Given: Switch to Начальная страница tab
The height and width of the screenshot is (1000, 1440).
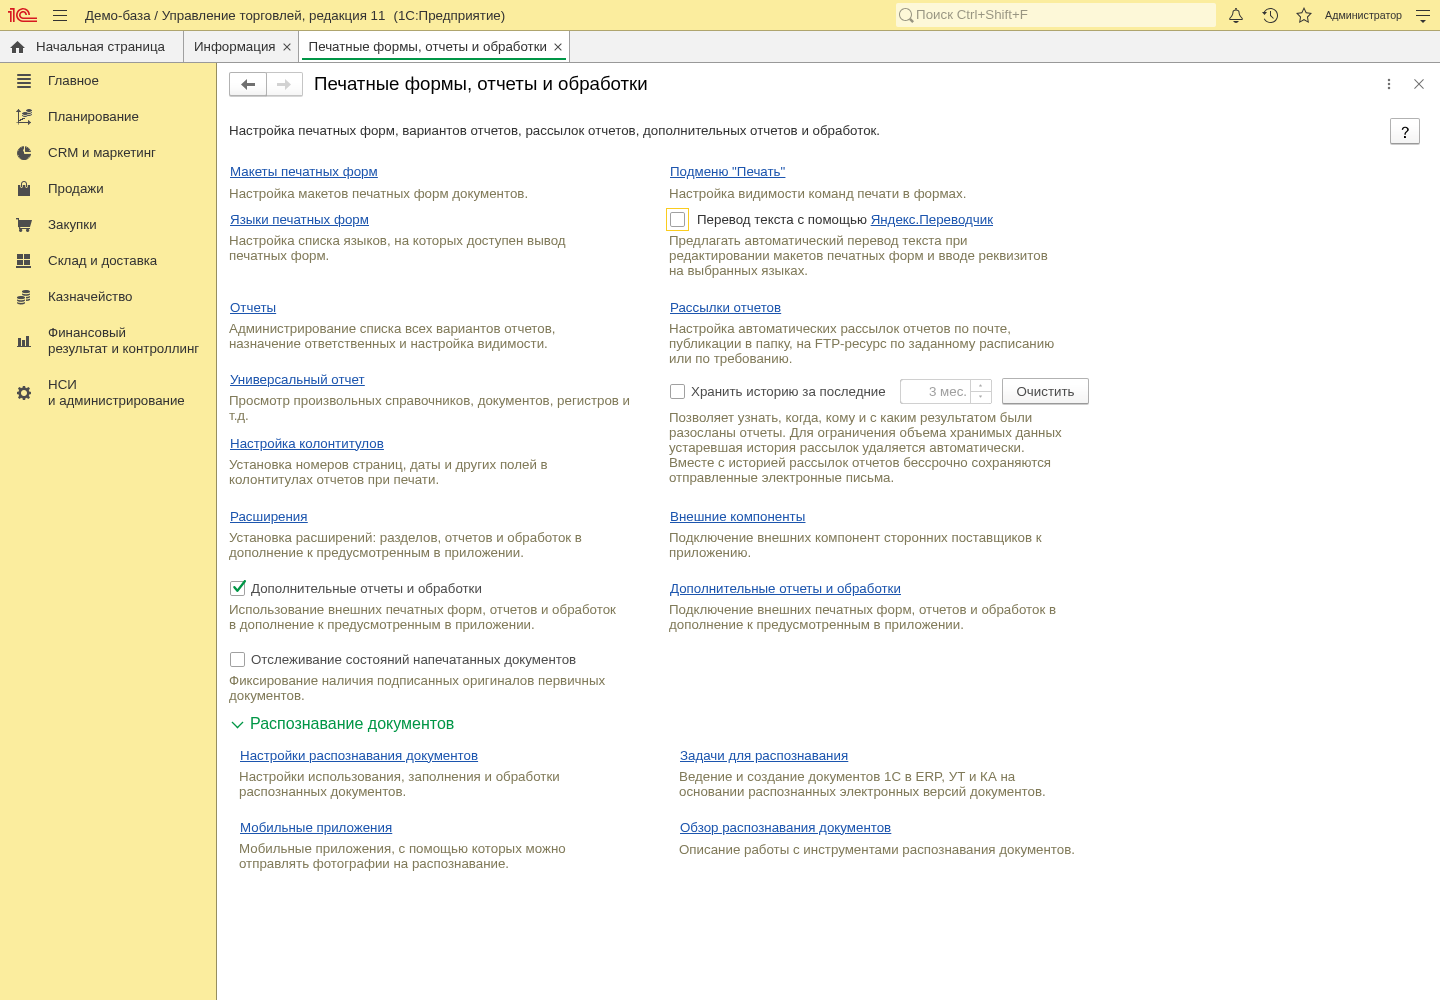Looking at the screenshot, I should (x=91, y=47).
